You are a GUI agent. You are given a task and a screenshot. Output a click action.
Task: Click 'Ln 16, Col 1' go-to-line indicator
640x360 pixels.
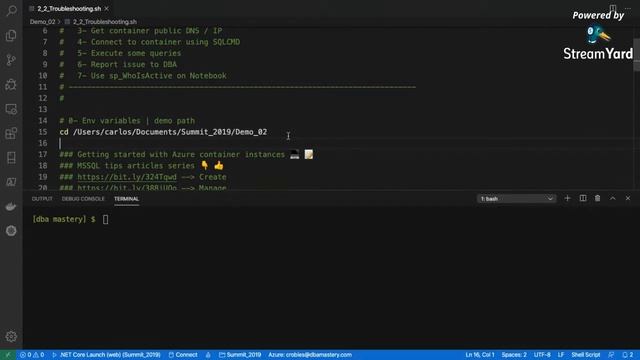(480, 355)
